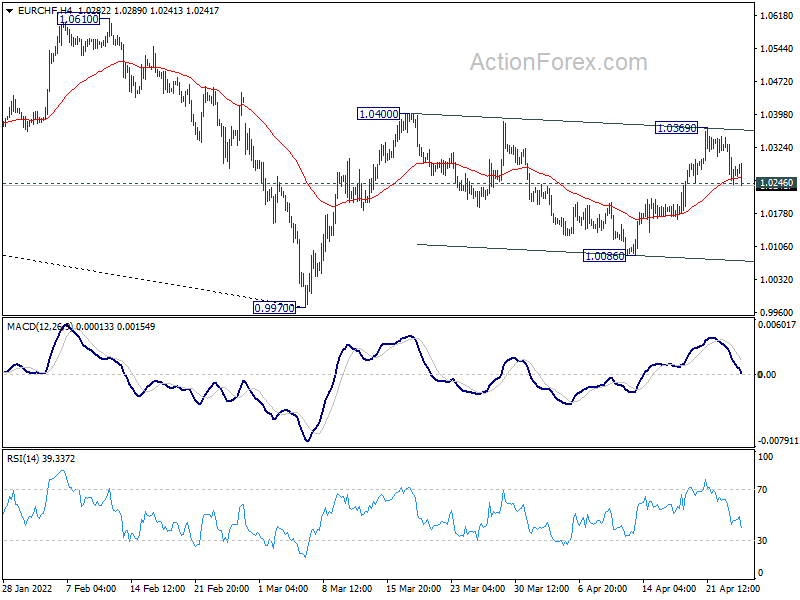The height and width of the screenshot is (600, 800).
Task: Click the 1.03980 price axis value
Action: coord(777,115)
